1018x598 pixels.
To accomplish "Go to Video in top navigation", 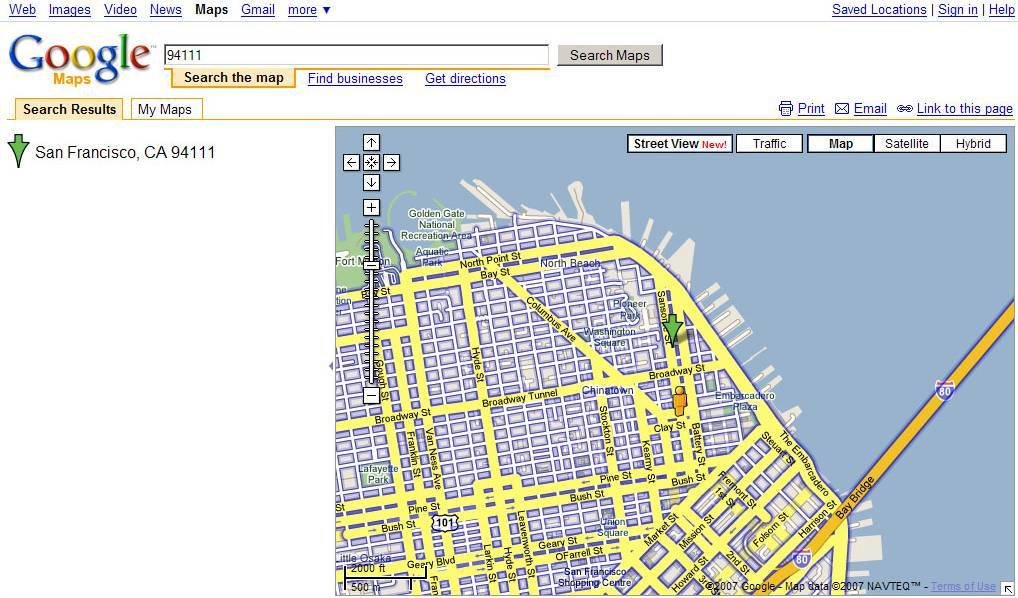I will 120,10.
